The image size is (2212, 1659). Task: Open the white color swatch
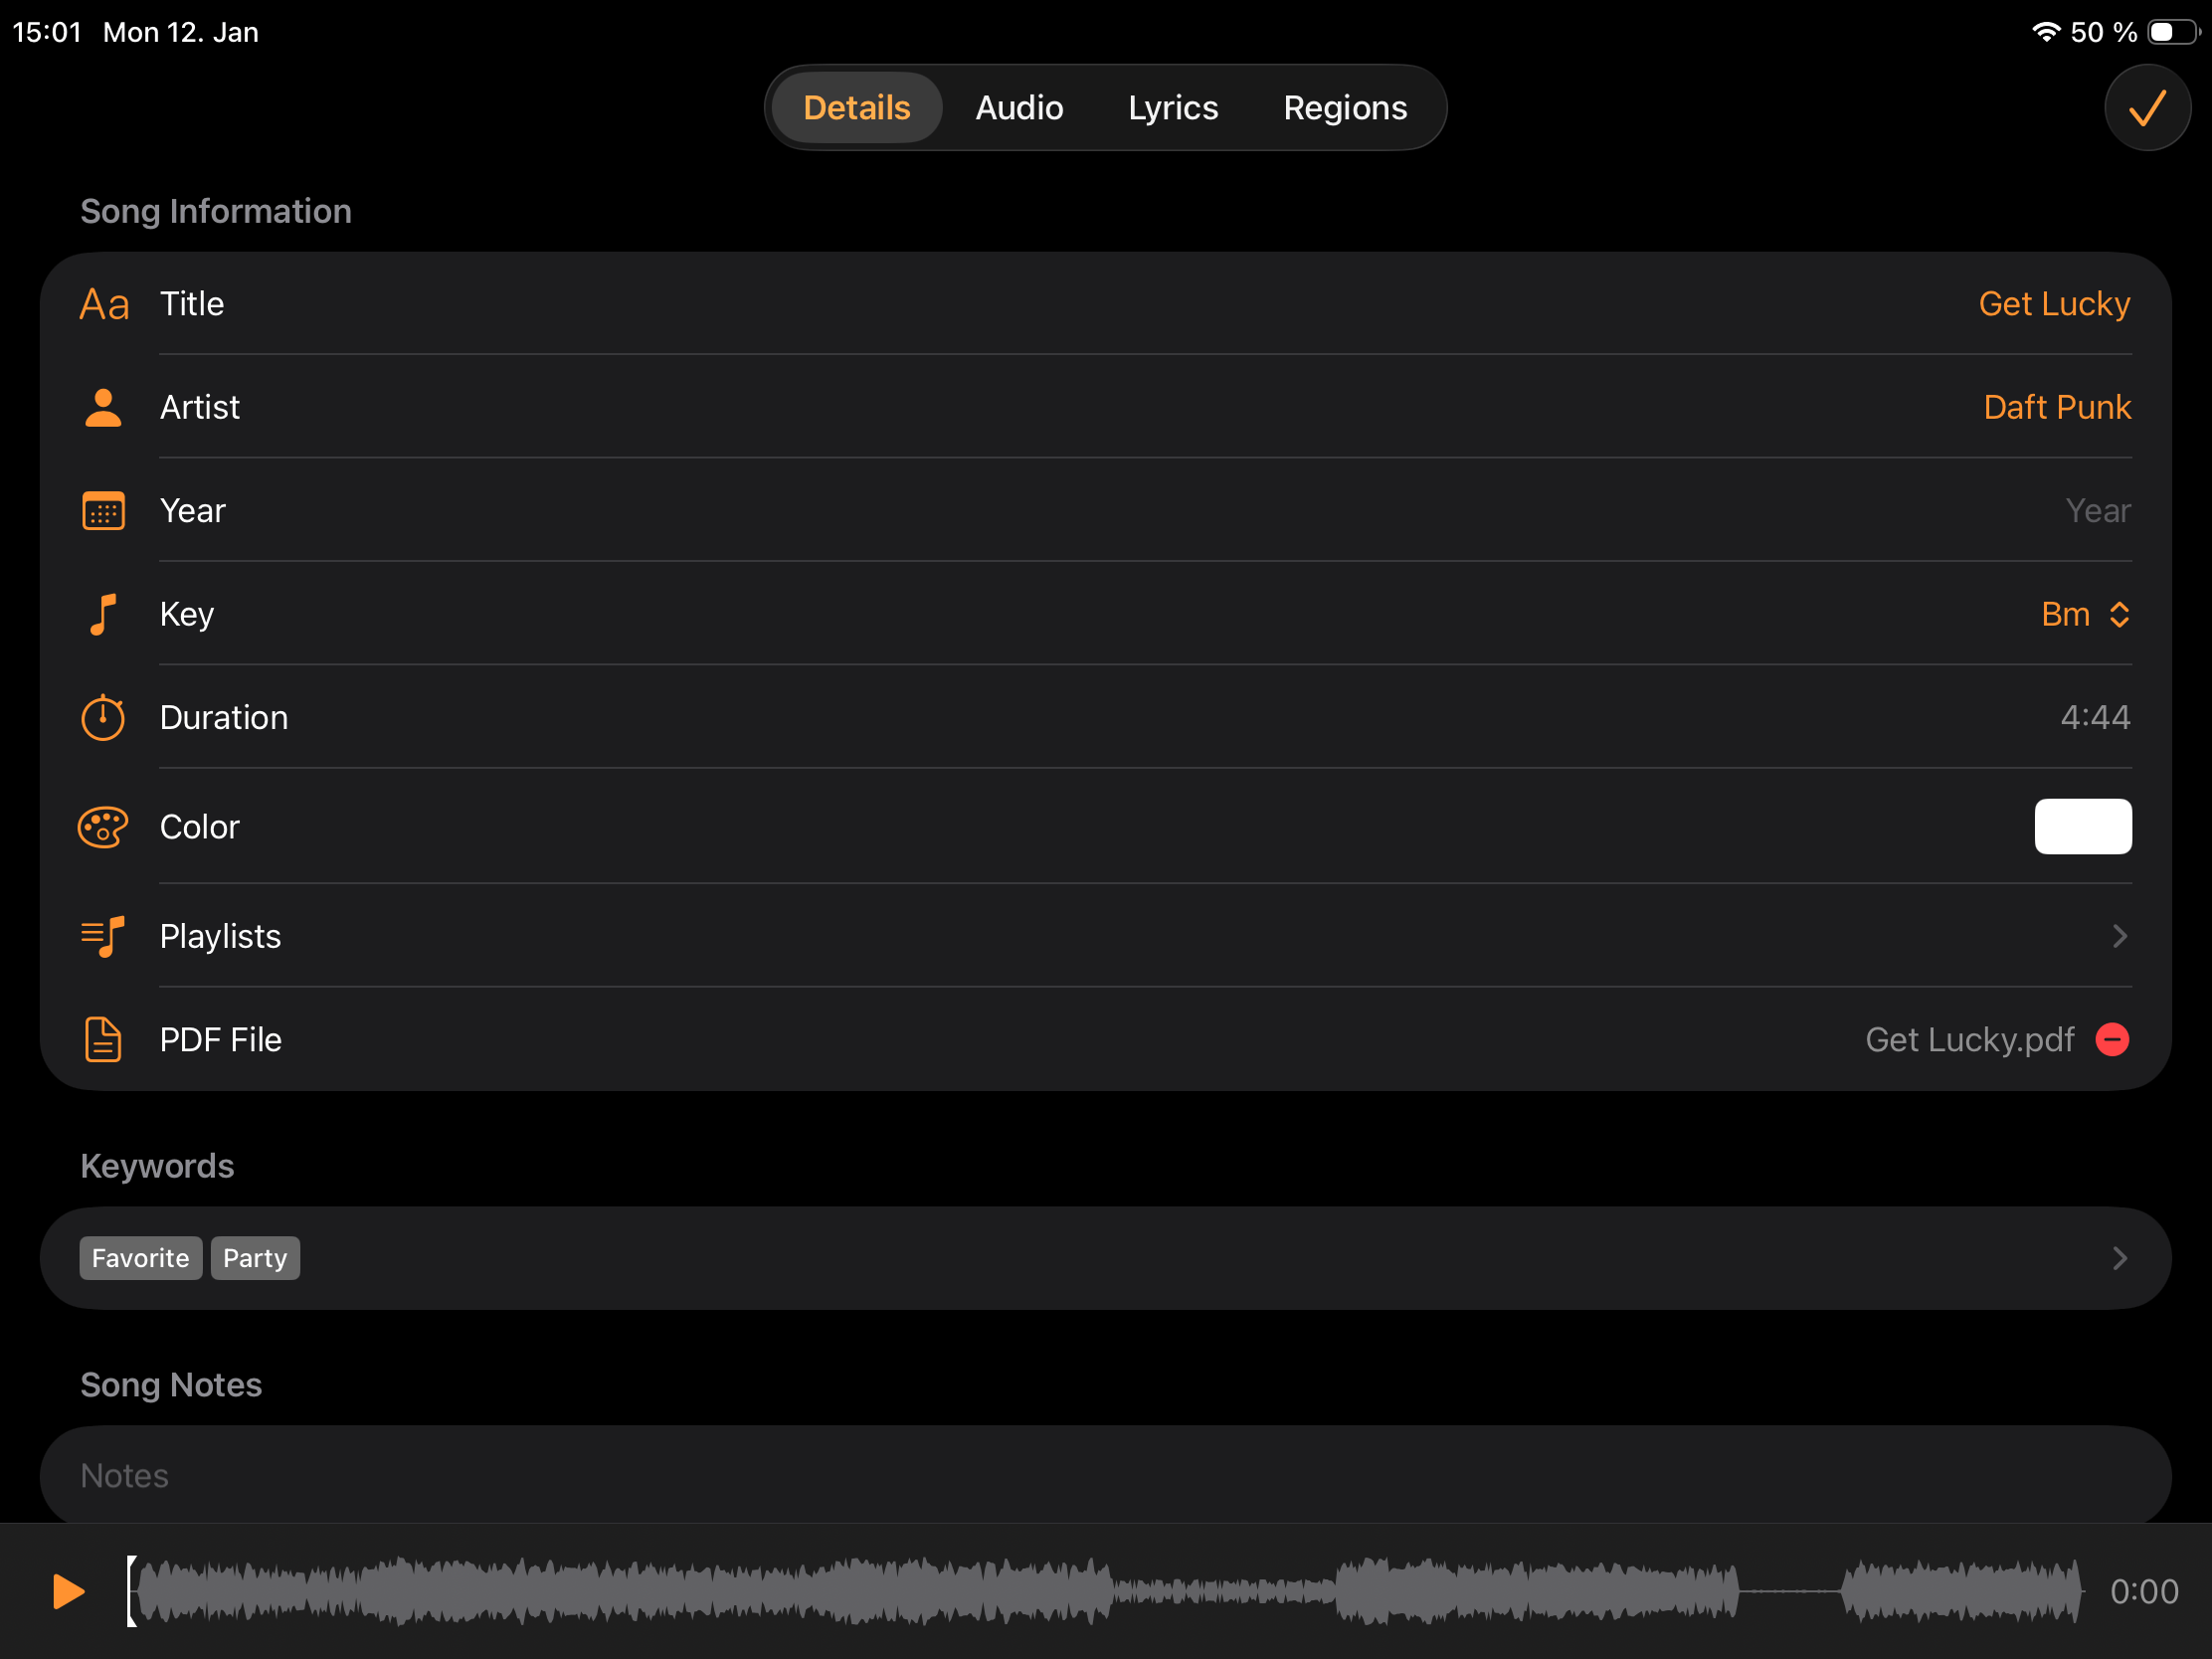coord(2083,827)
